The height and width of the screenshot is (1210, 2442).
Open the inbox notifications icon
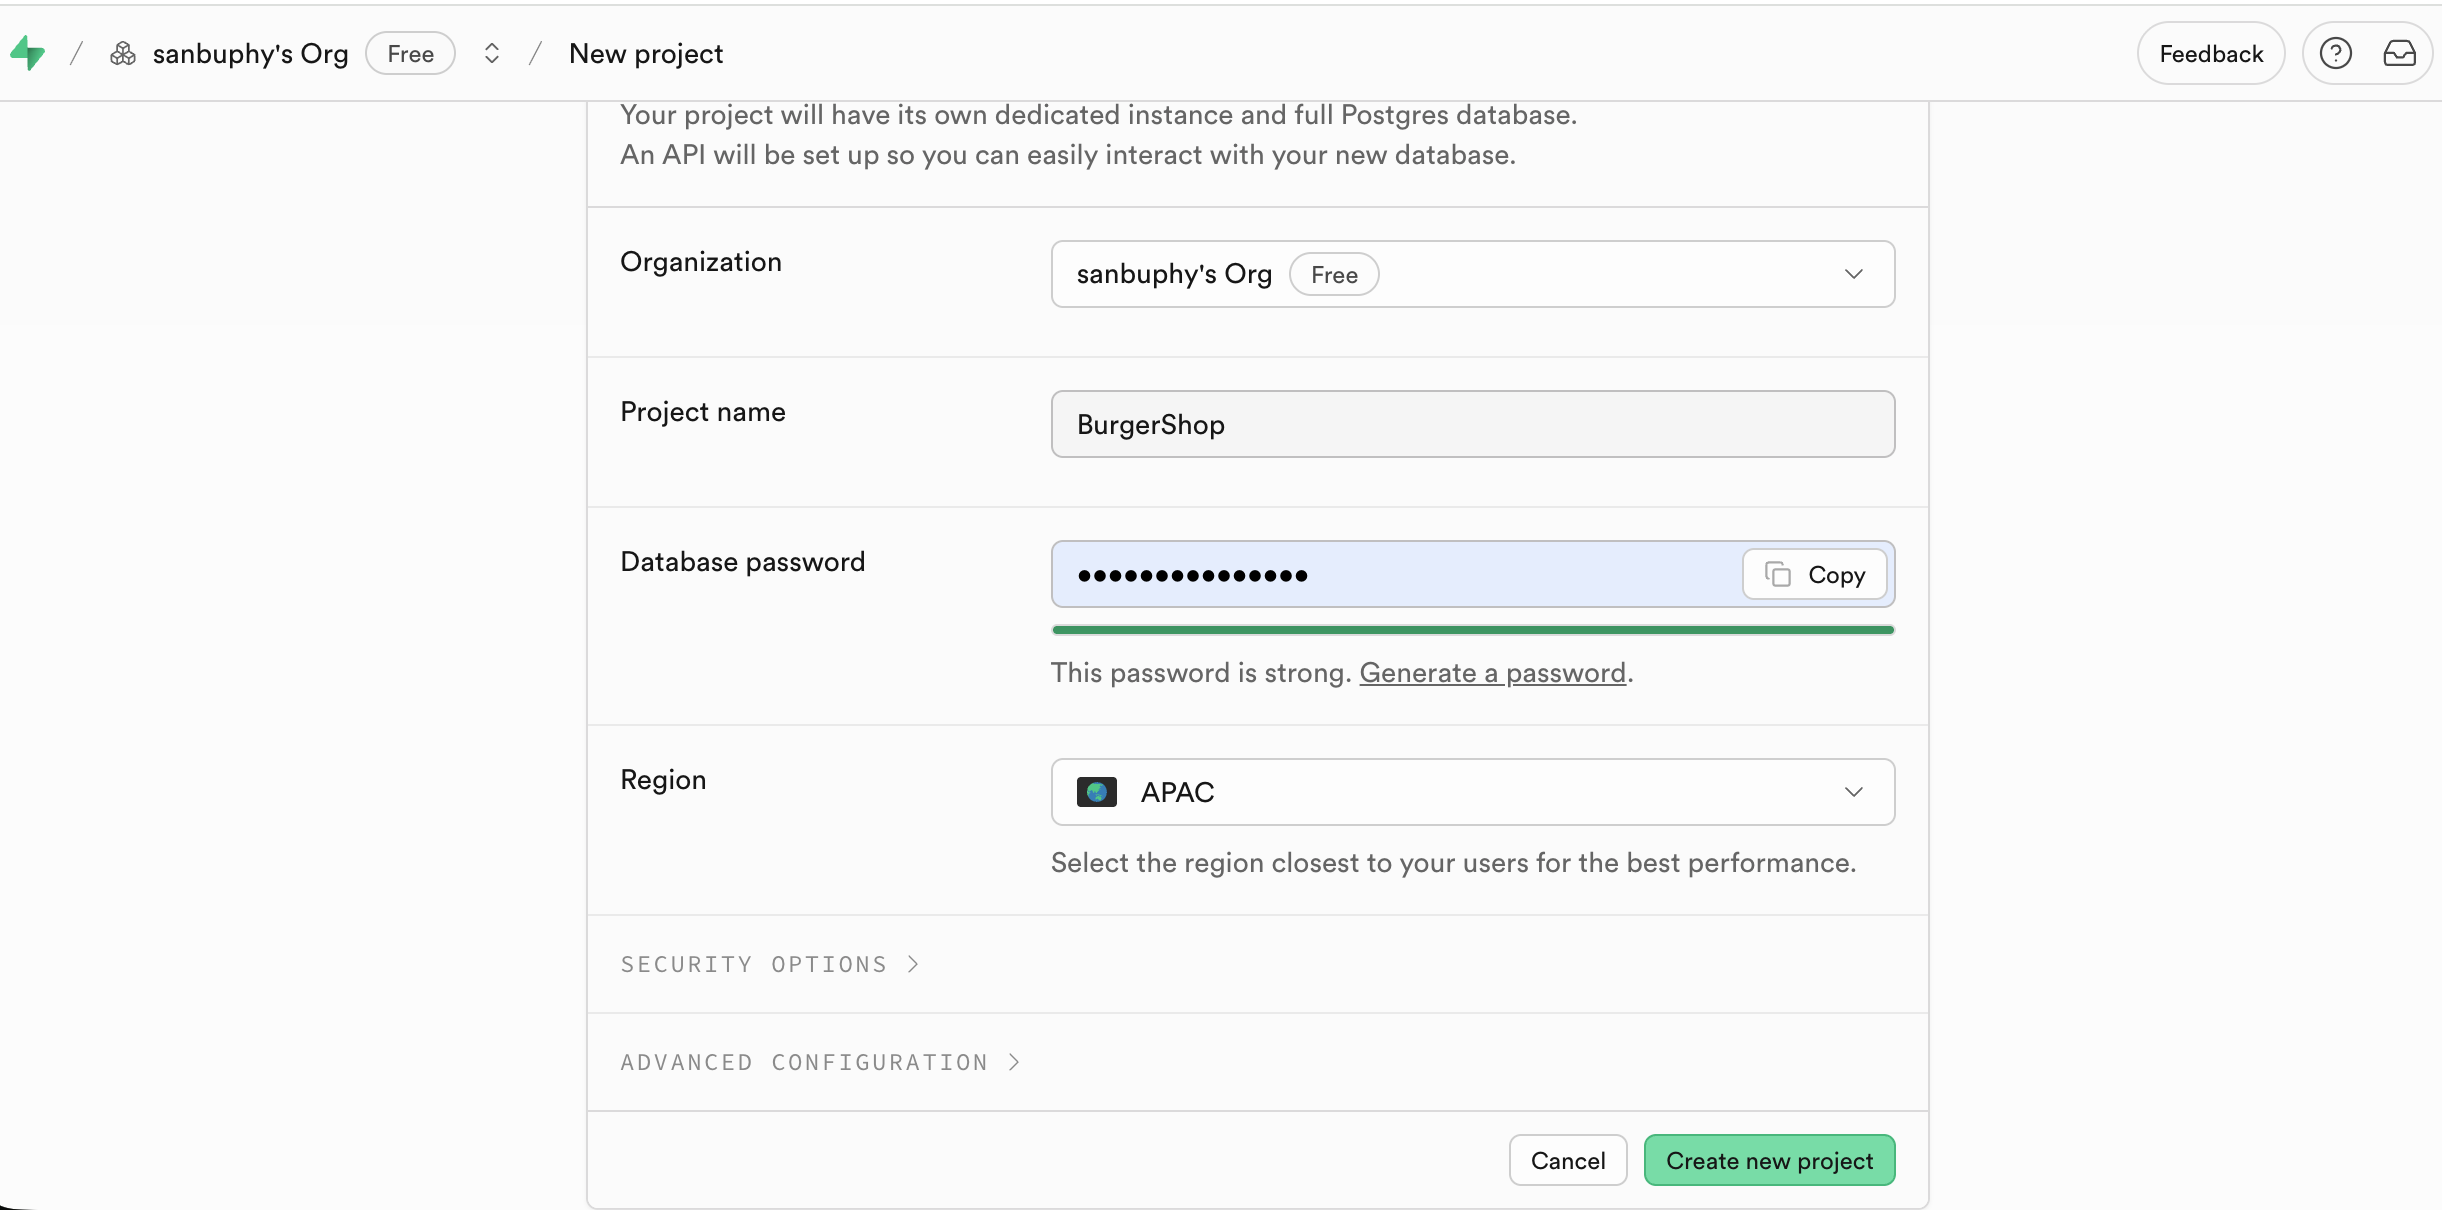pyautogui.click(x=2399, y=54)
